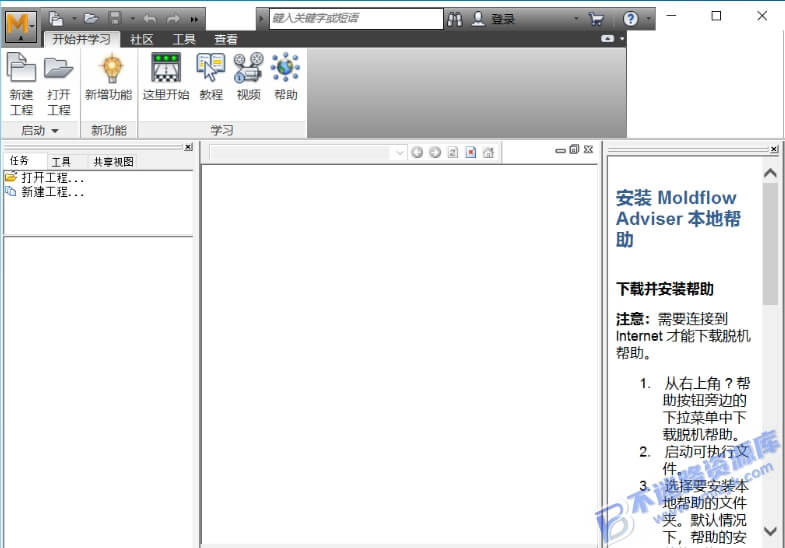Click 新建工程 ribbon button
This screenshot has width=785, height=548.
coord(21,84)
